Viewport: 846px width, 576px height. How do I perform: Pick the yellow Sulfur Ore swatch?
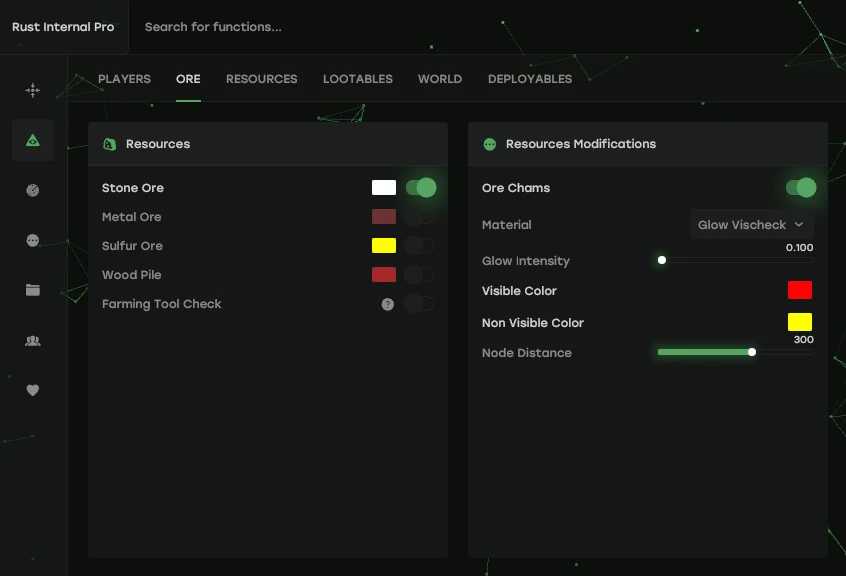click(384, 246)
